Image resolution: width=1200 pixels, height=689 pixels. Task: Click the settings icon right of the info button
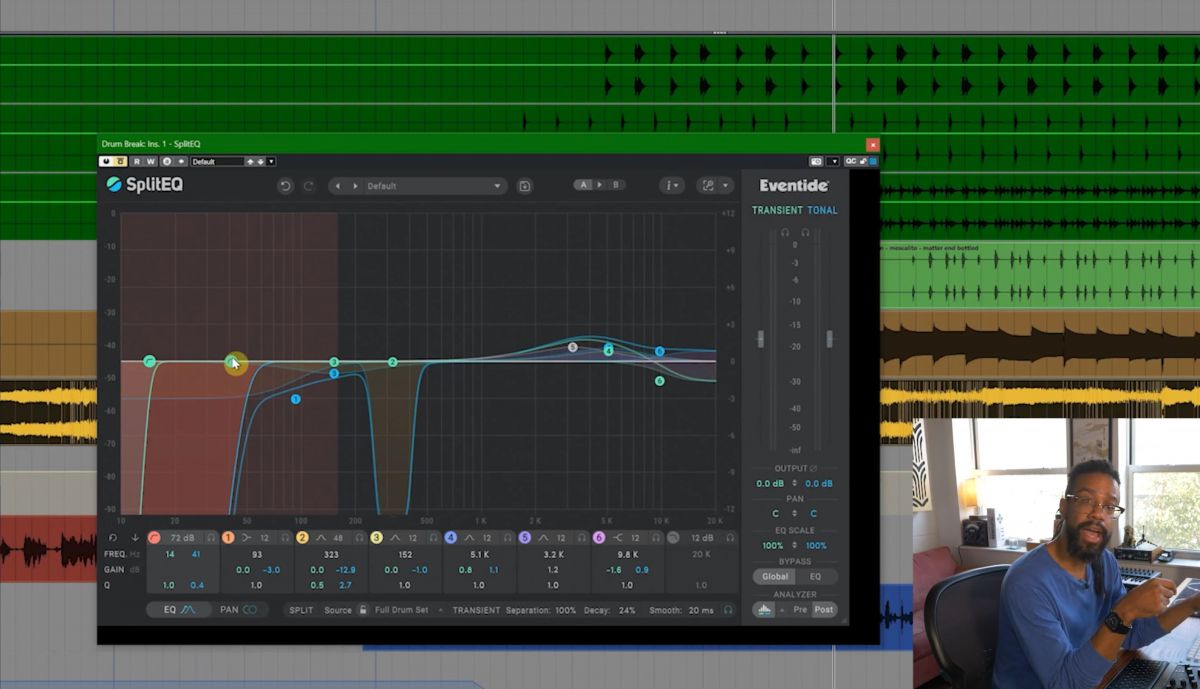tap(707, 185)
